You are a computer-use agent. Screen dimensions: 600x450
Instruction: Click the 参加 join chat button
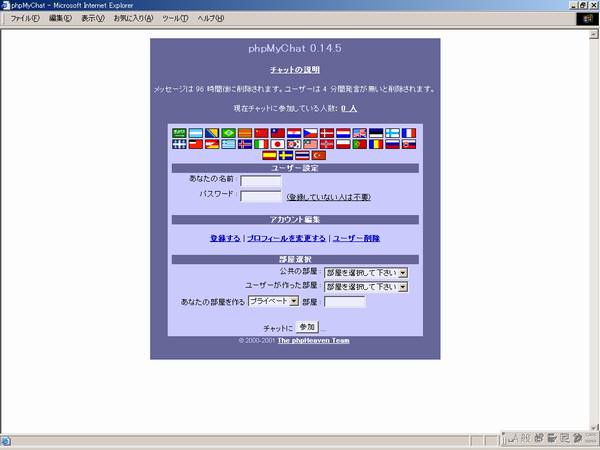(307, 327)
